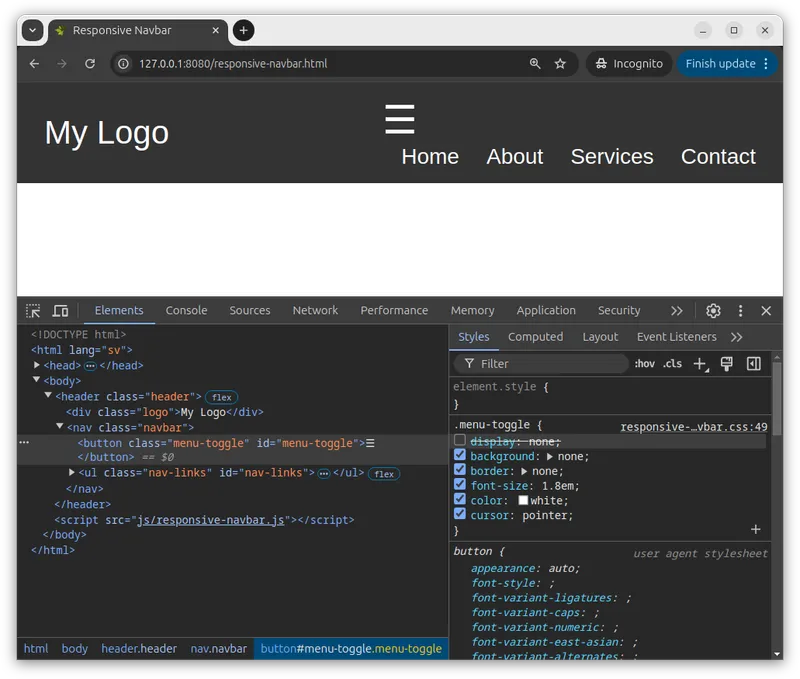This screenshot has height=679, width=800.
Task: Open DevTools settings gear
Action: pyautogui.click(x=713, y=311)
